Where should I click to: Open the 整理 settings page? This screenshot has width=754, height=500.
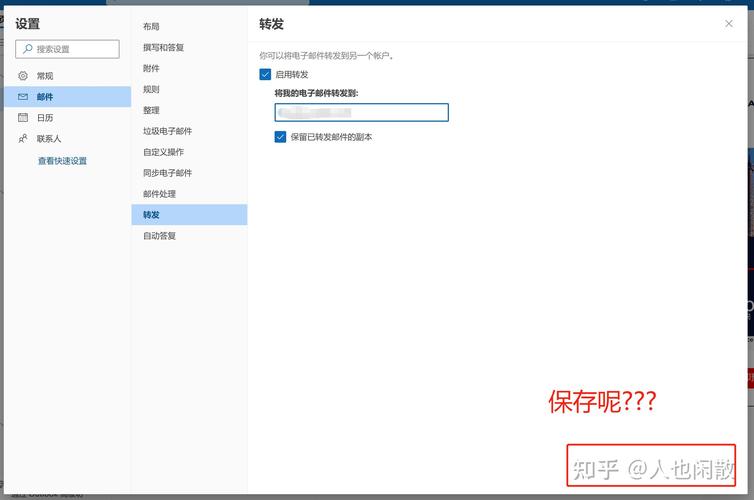(x=189, y=110)
